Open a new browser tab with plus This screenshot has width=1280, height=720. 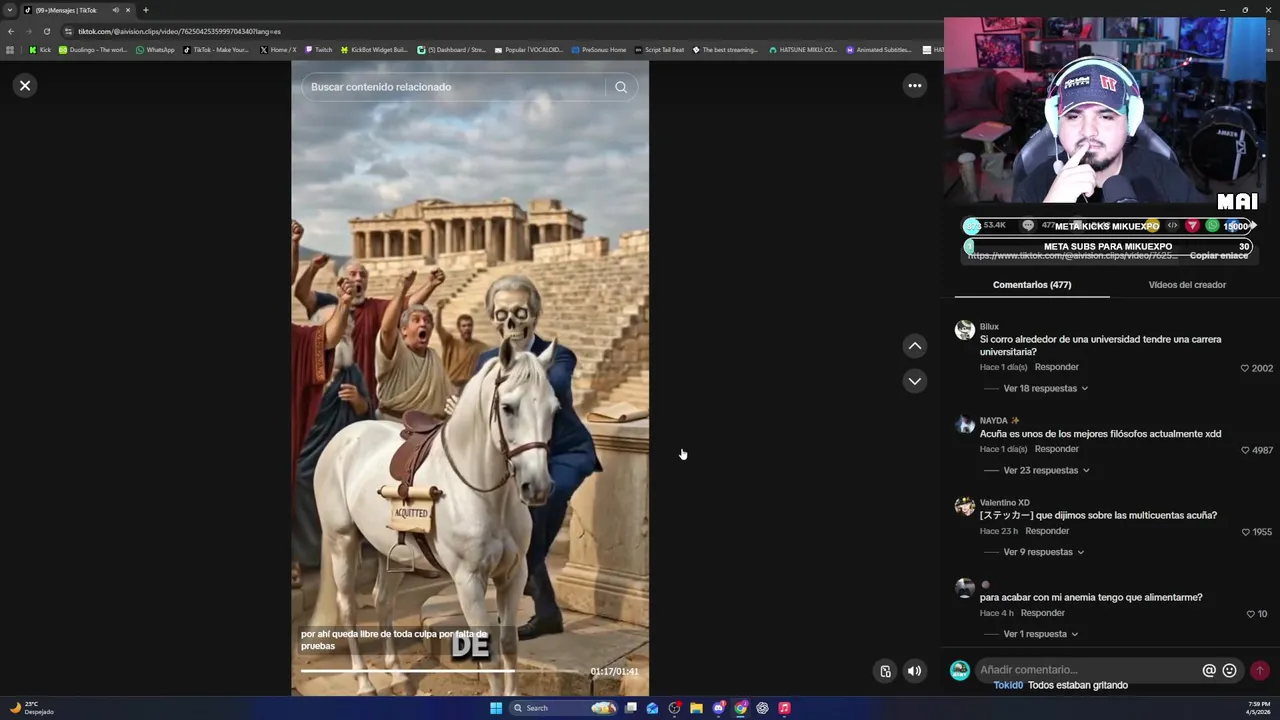pos(146,10)
